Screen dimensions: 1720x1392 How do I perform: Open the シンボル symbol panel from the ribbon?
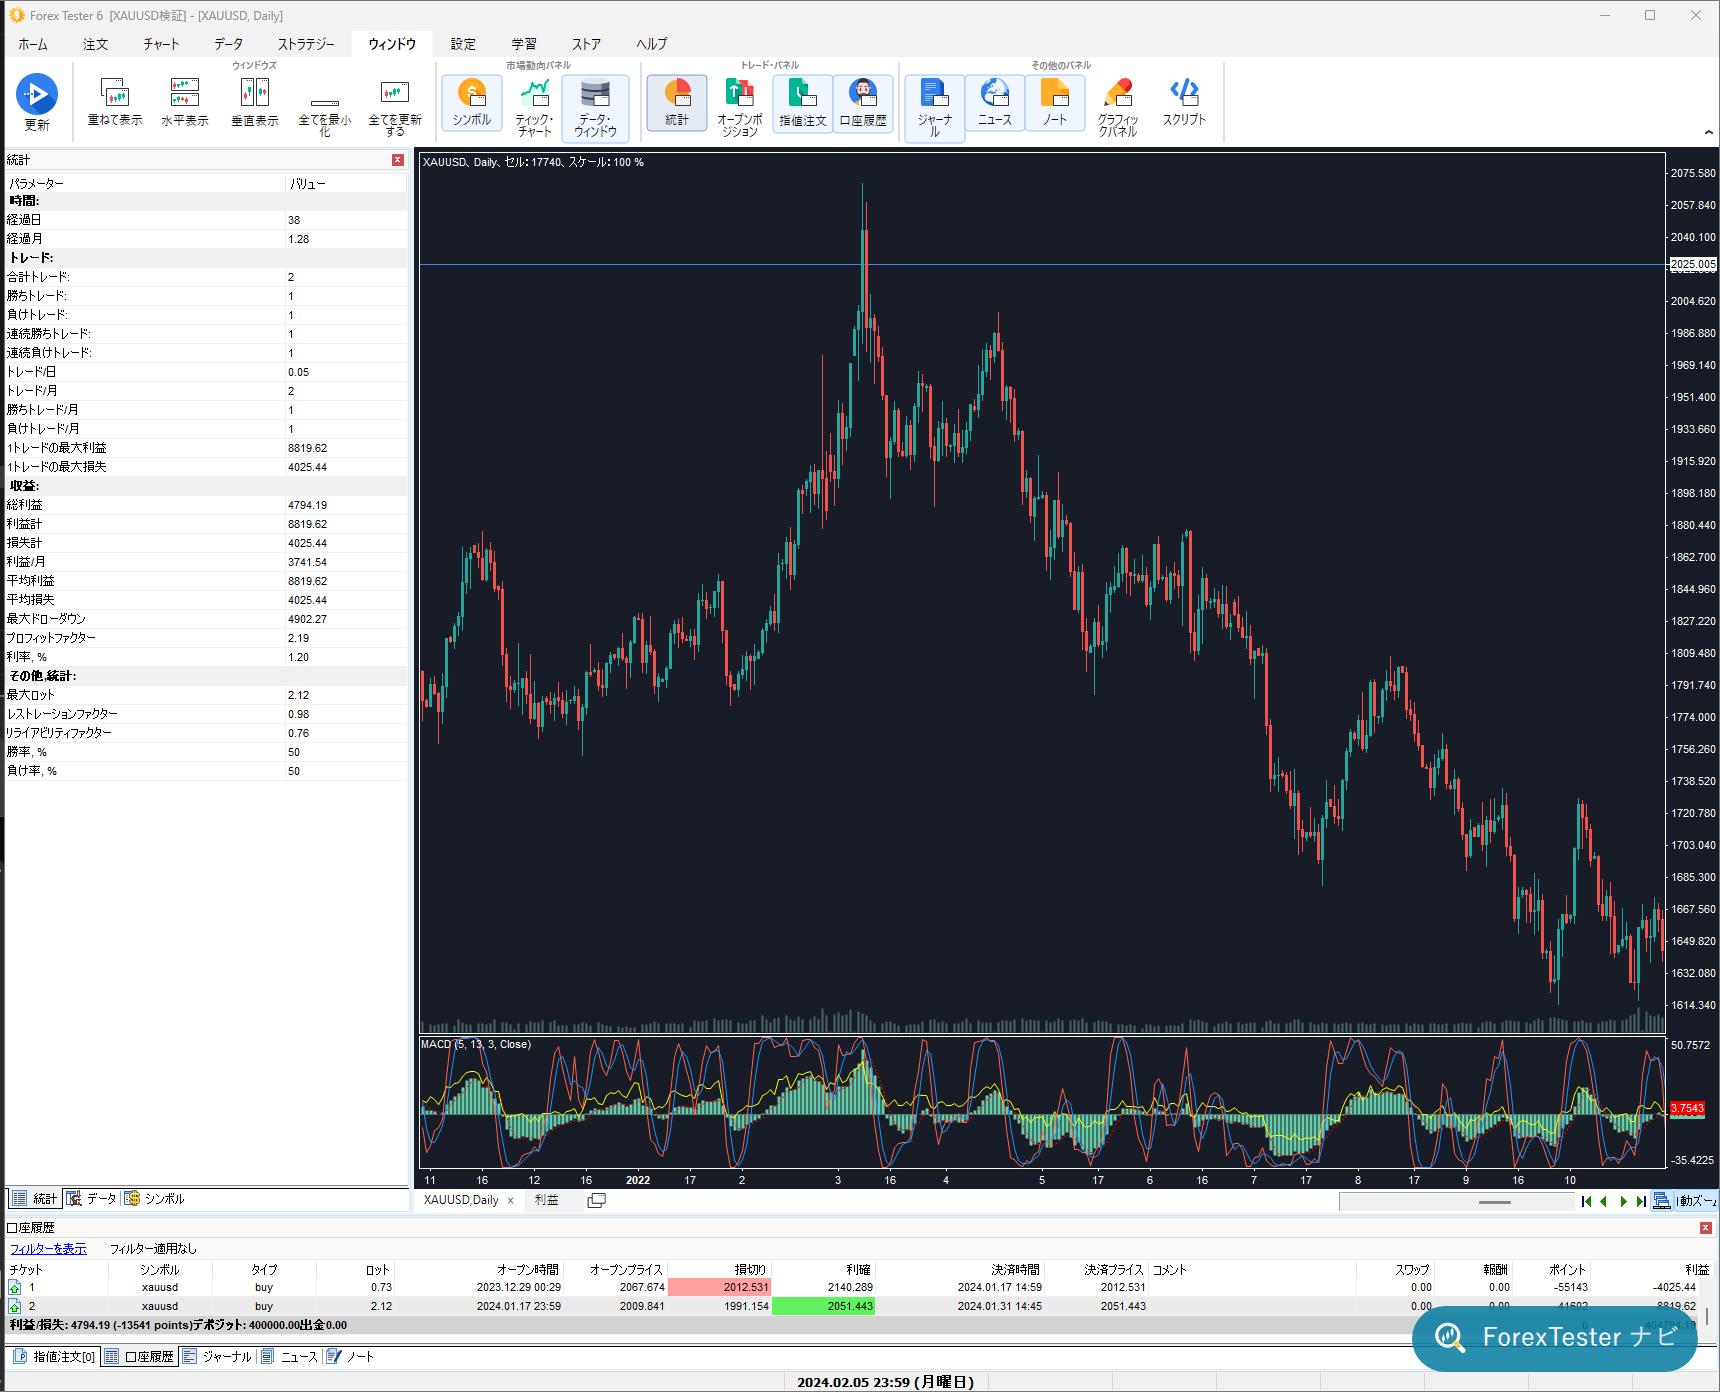471,103
